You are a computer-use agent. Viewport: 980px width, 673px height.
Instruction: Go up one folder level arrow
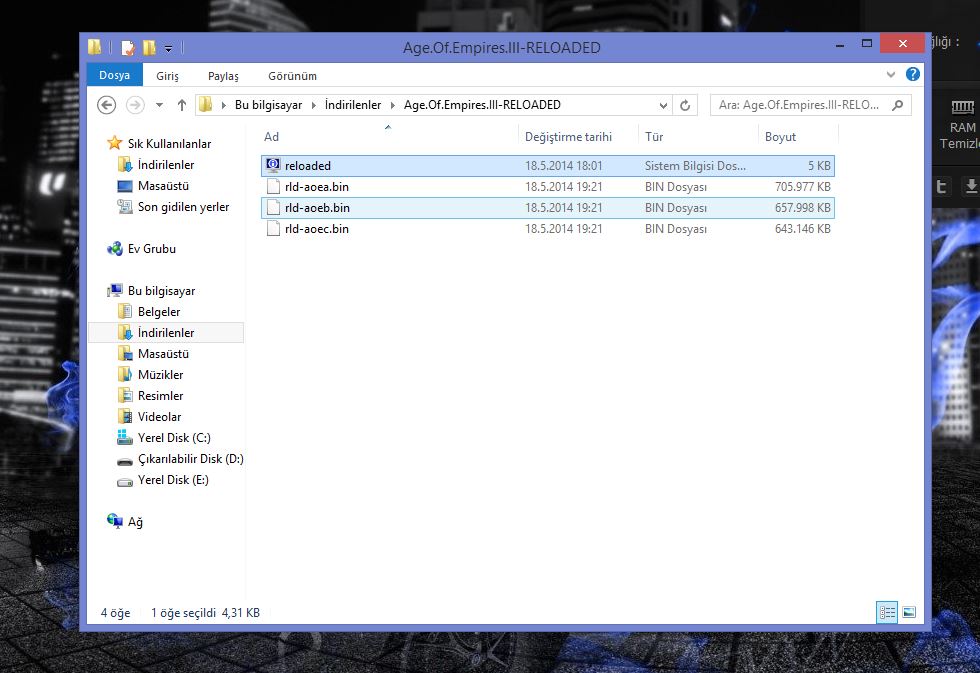point(182,105)
